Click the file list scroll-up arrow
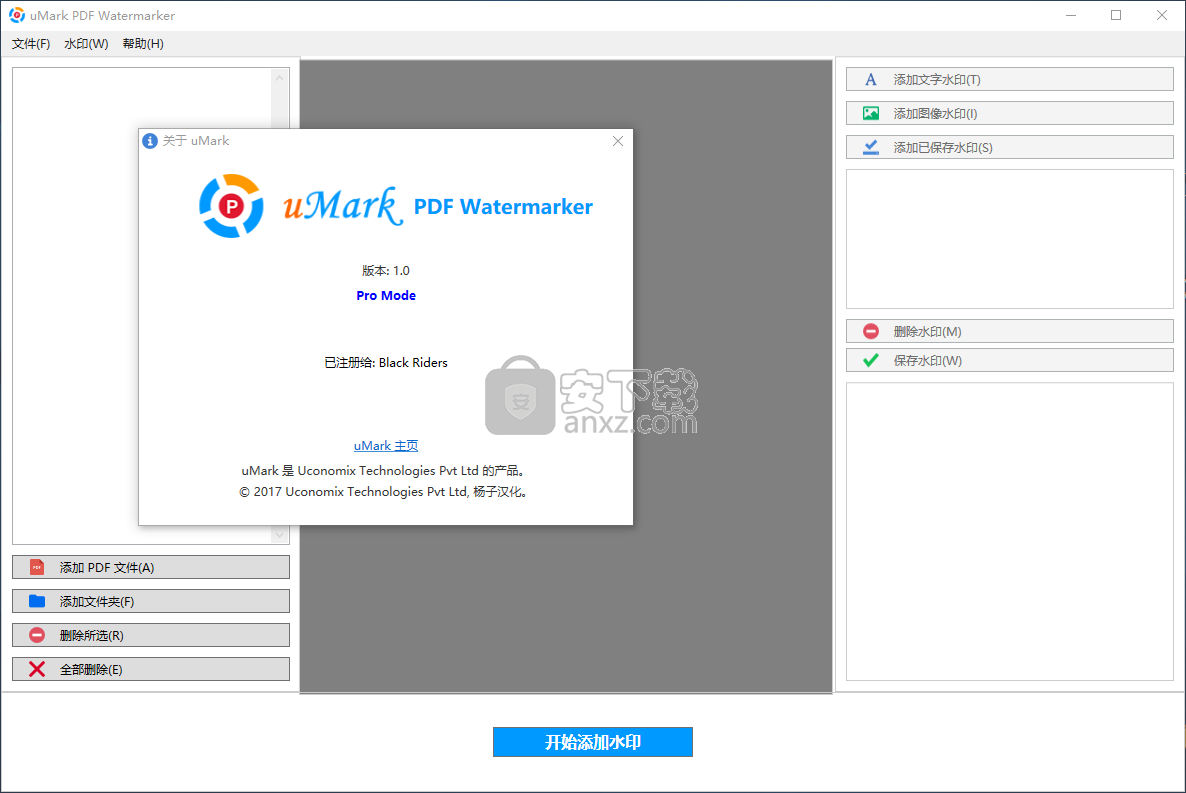This screenshot has width=1186, height=793. click(x=280, y=78)
